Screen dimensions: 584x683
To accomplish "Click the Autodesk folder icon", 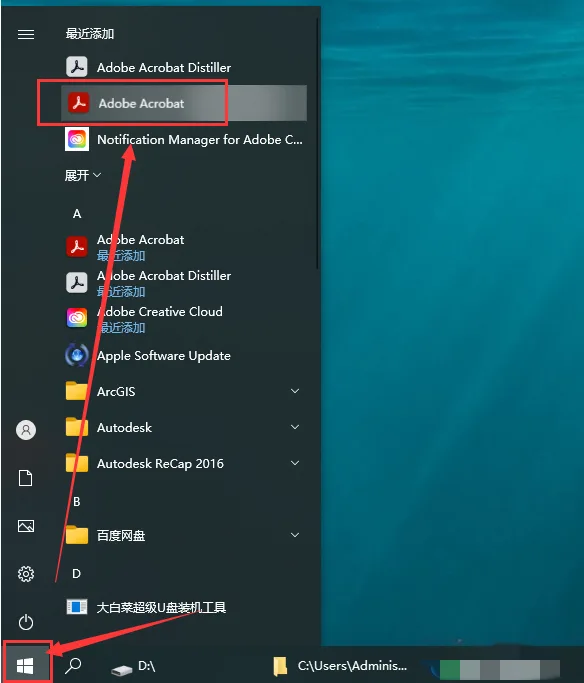I will pos(77,427).
